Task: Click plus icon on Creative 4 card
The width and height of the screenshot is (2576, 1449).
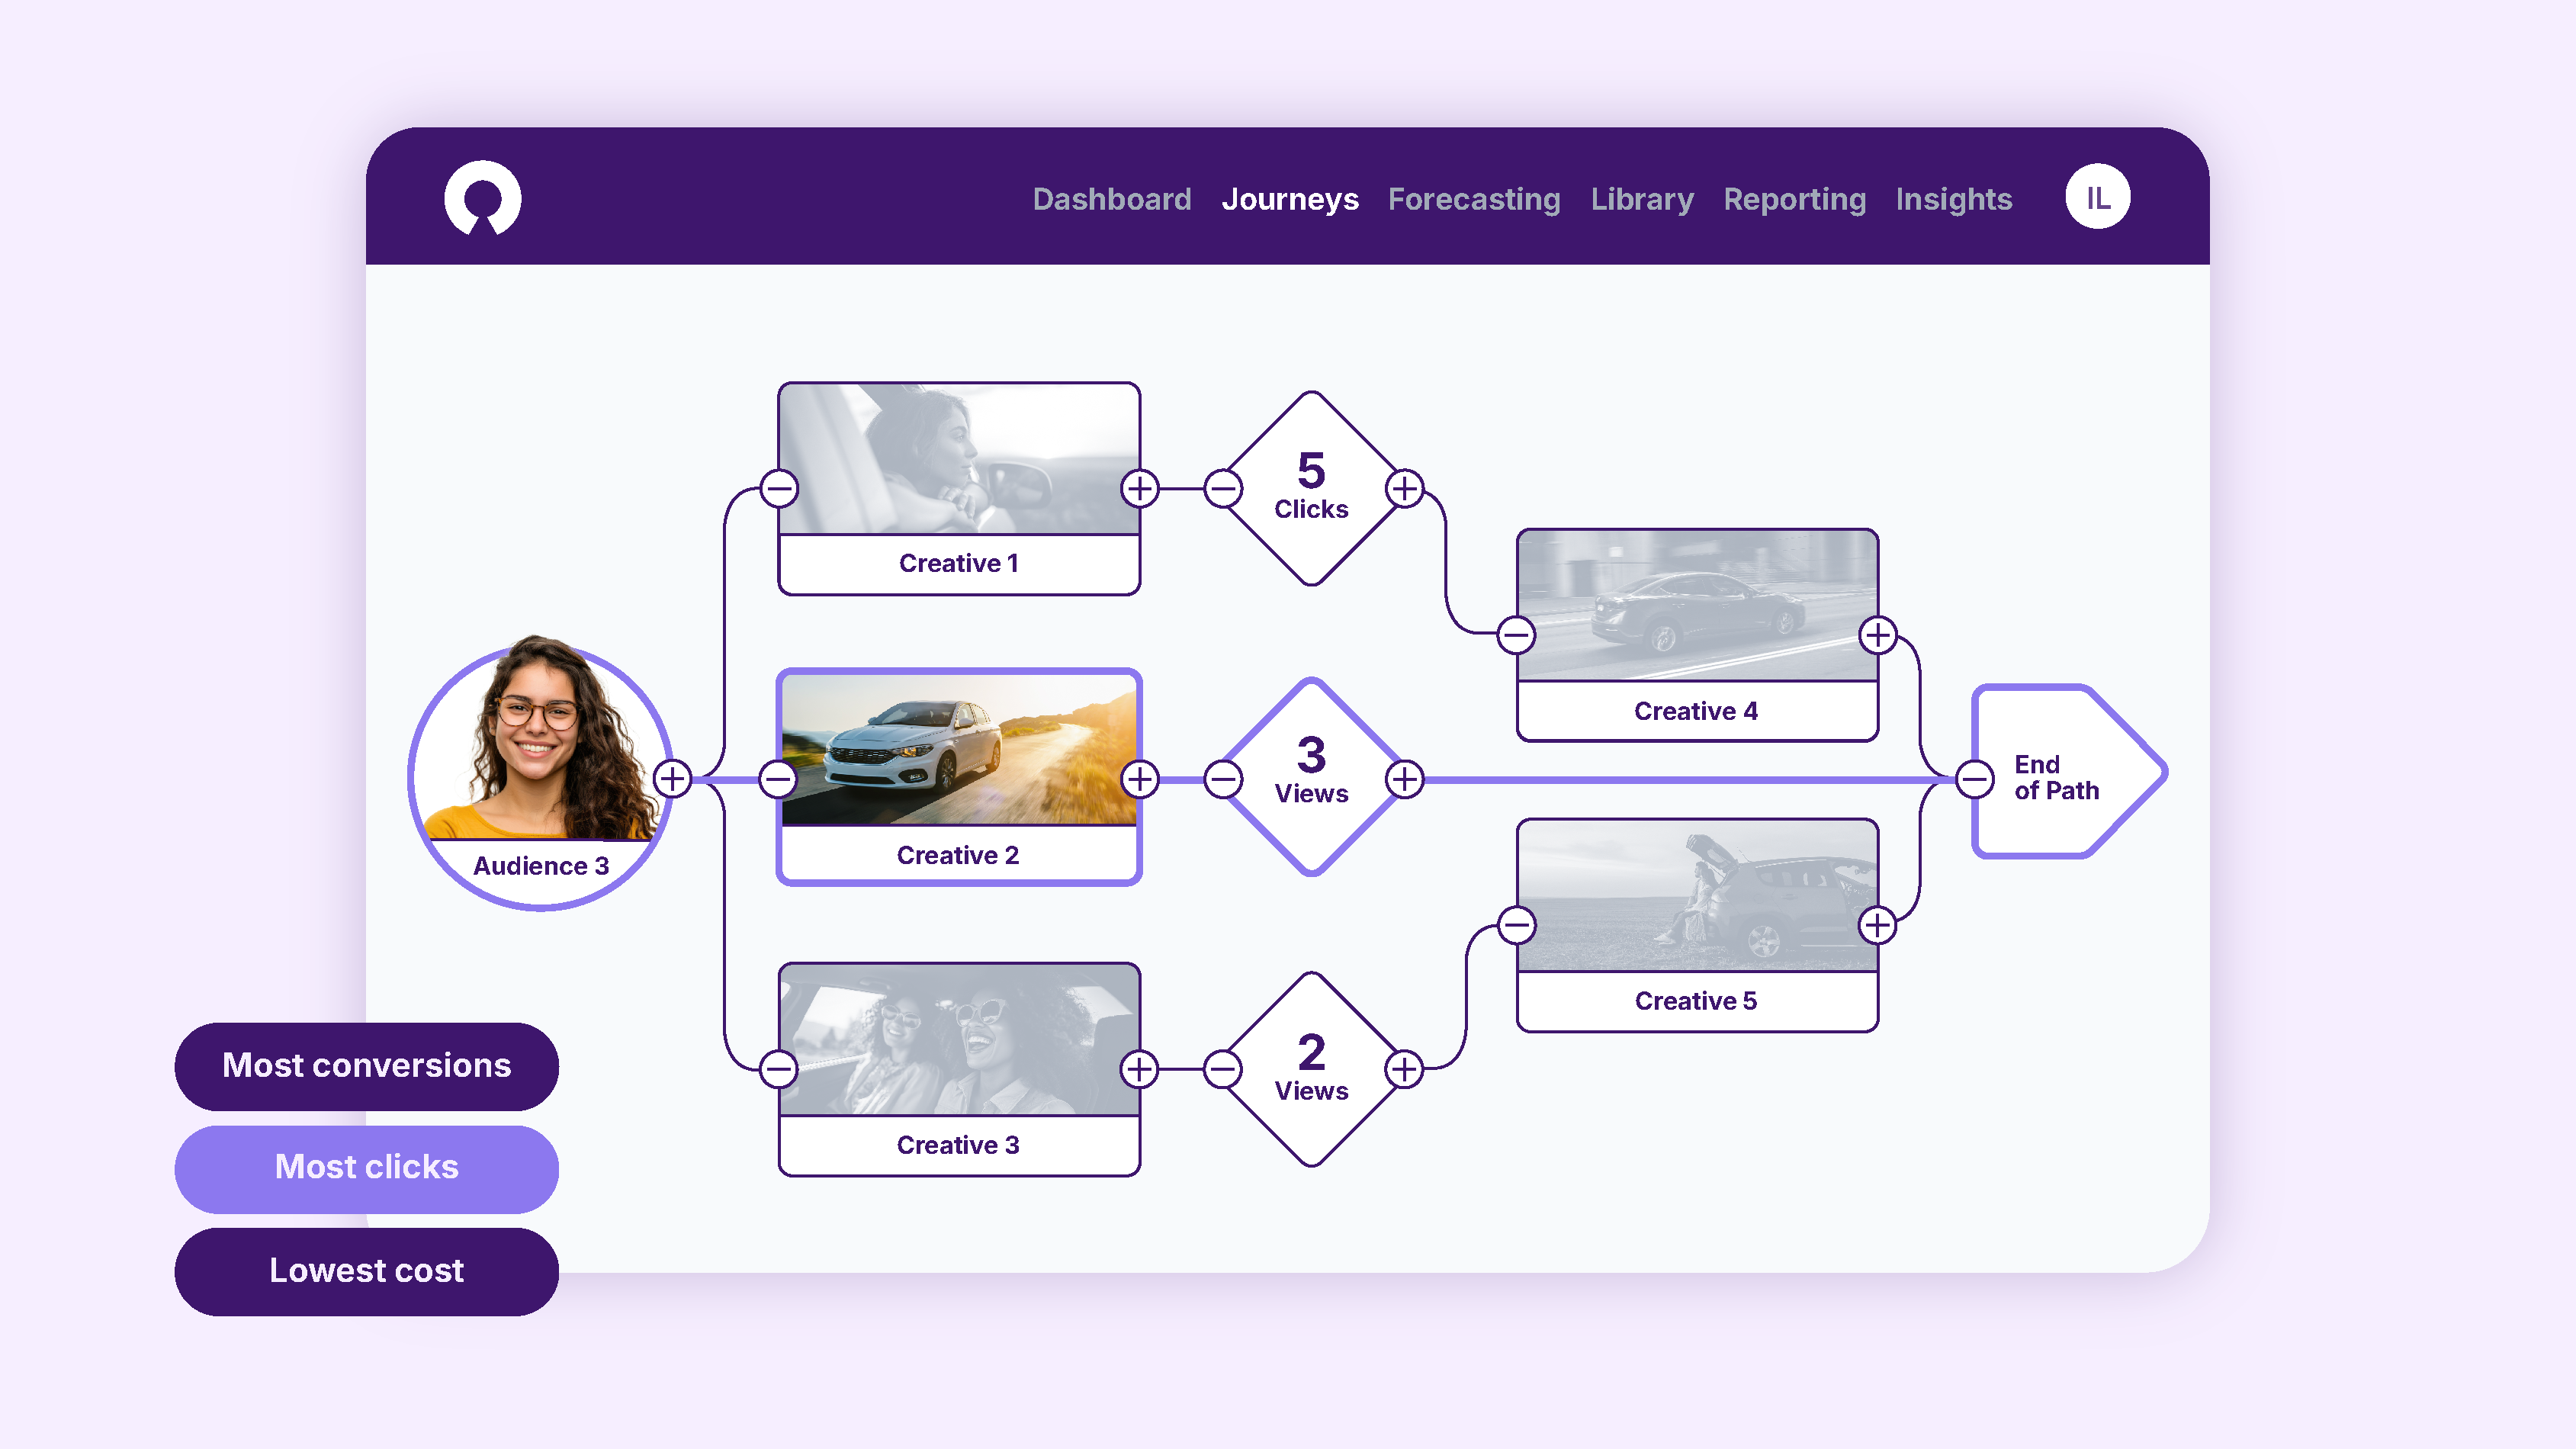Action: (1877, 634)
